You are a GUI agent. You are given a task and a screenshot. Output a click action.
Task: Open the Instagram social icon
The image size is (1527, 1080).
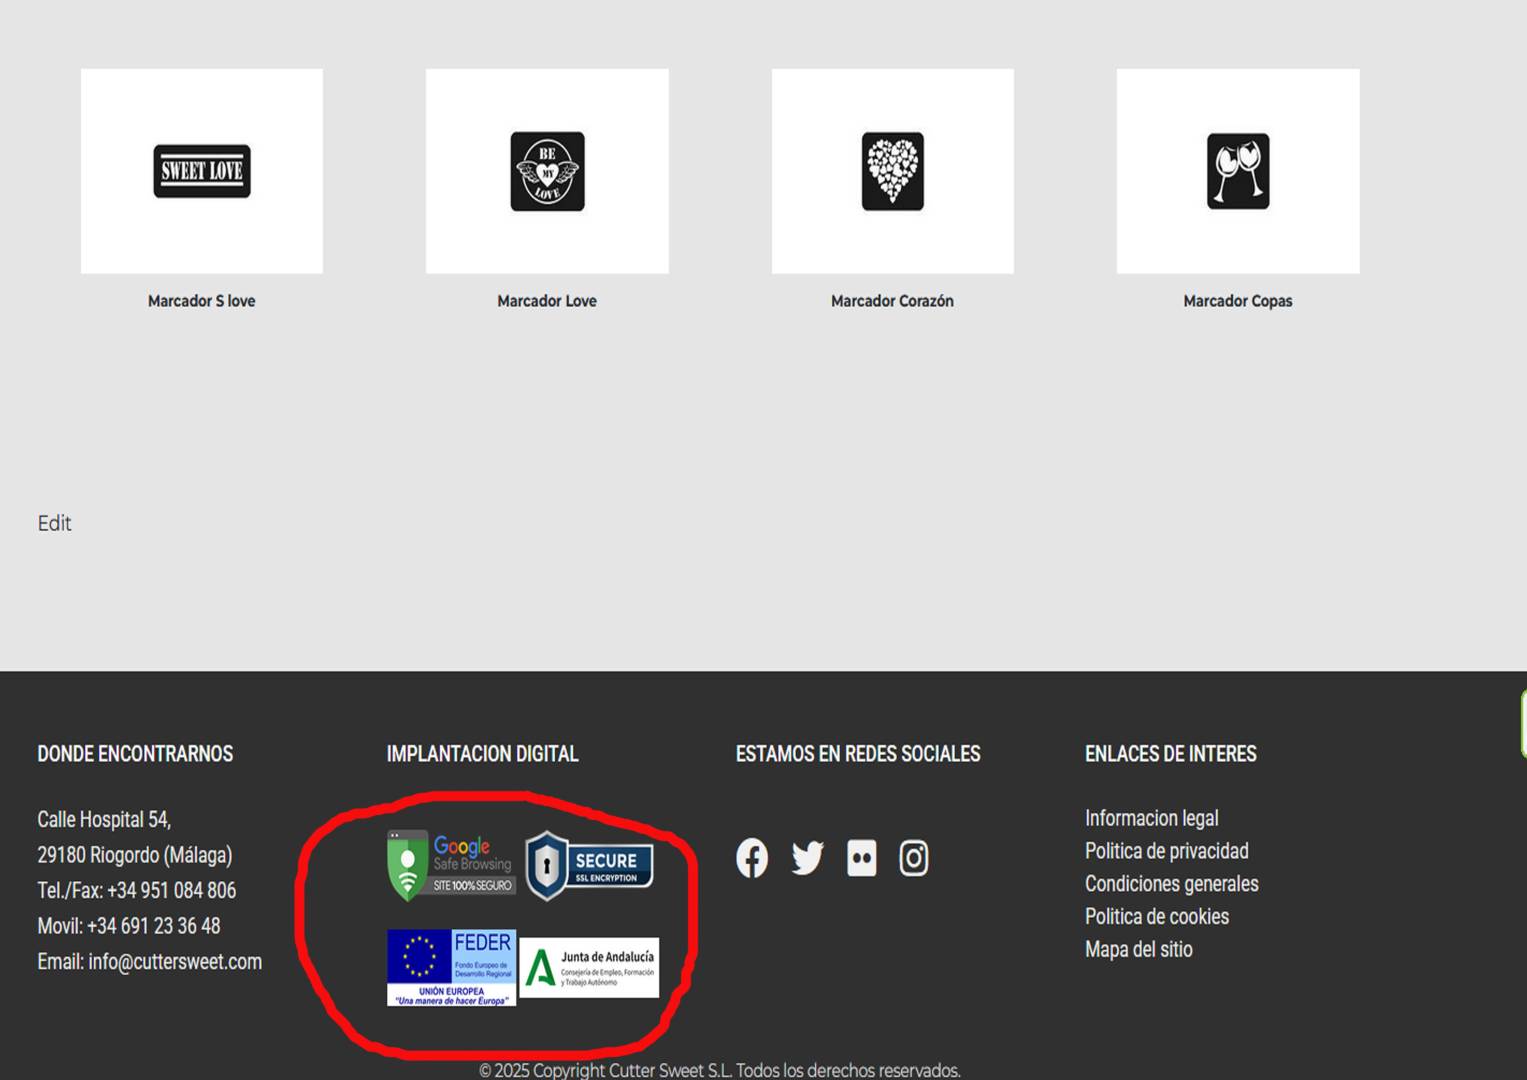913,858
